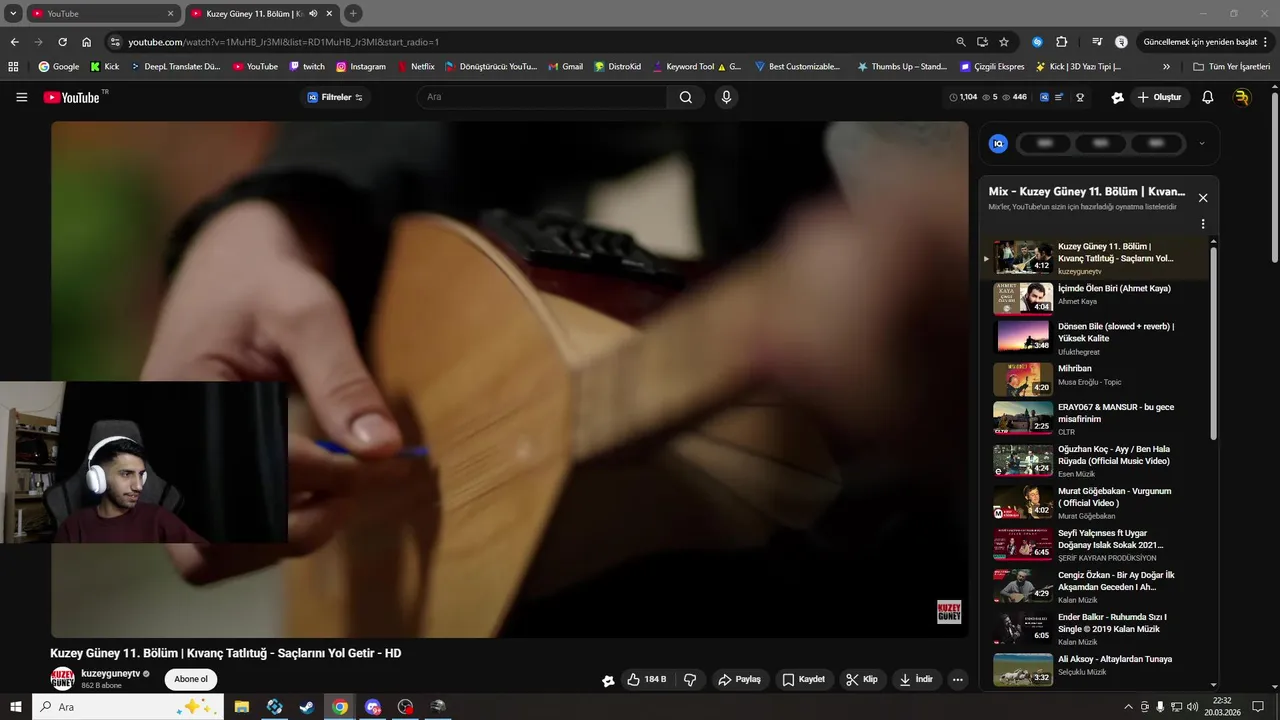The width and height of the screenshot is (1280, 720).
Task: Click the İndir download button
Action: point(916,679)
